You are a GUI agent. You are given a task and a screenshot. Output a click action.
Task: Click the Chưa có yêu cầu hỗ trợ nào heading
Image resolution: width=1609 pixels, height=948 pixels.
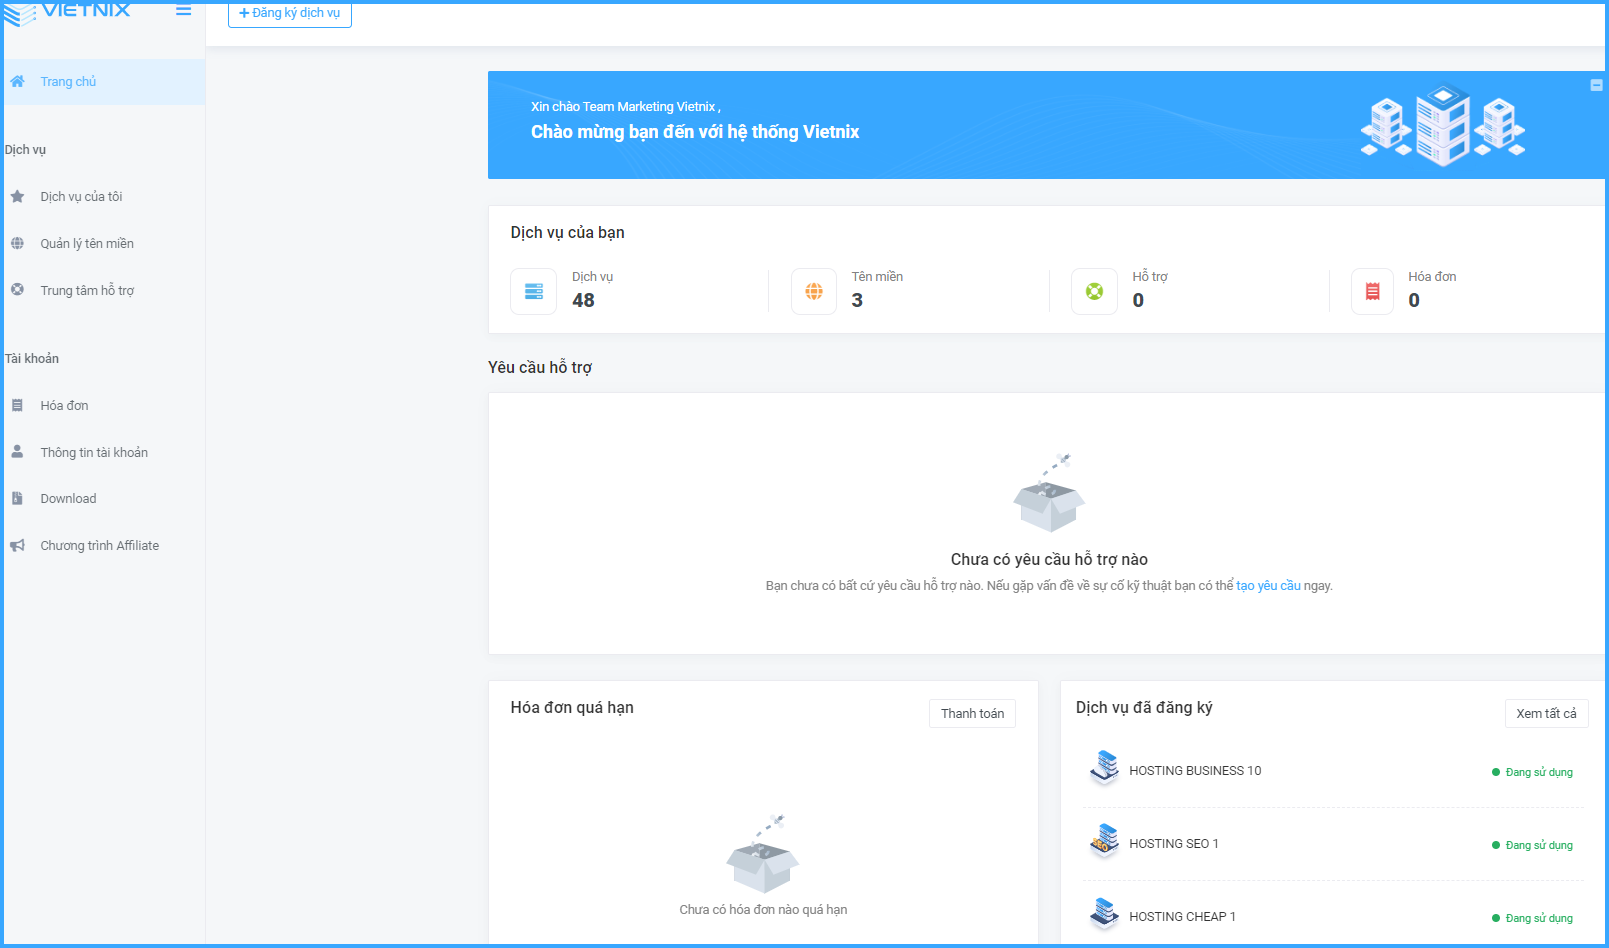coord(1049,560)
